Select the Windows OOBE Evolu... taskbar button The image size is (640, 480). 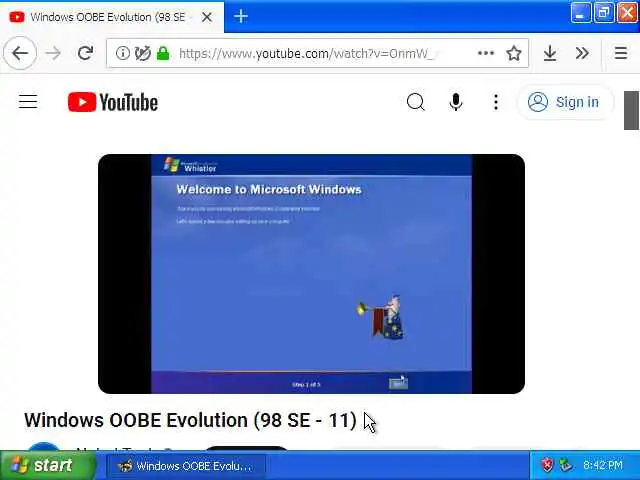186,466
